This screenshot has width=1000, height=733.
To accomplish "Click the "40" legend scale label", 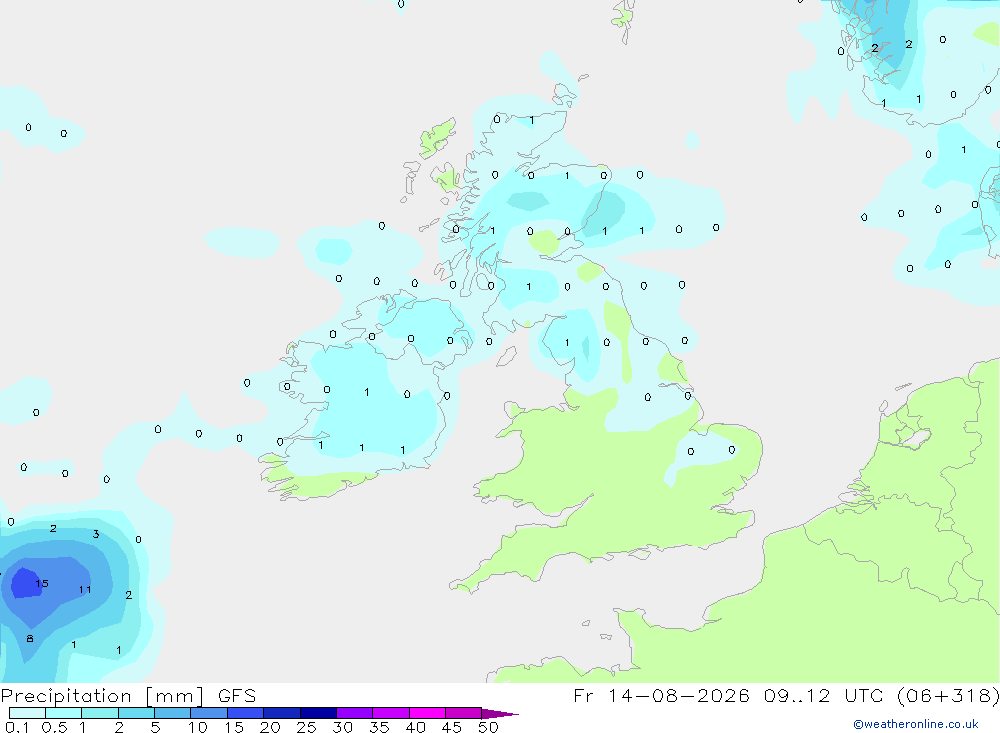I will pos(415,727).
